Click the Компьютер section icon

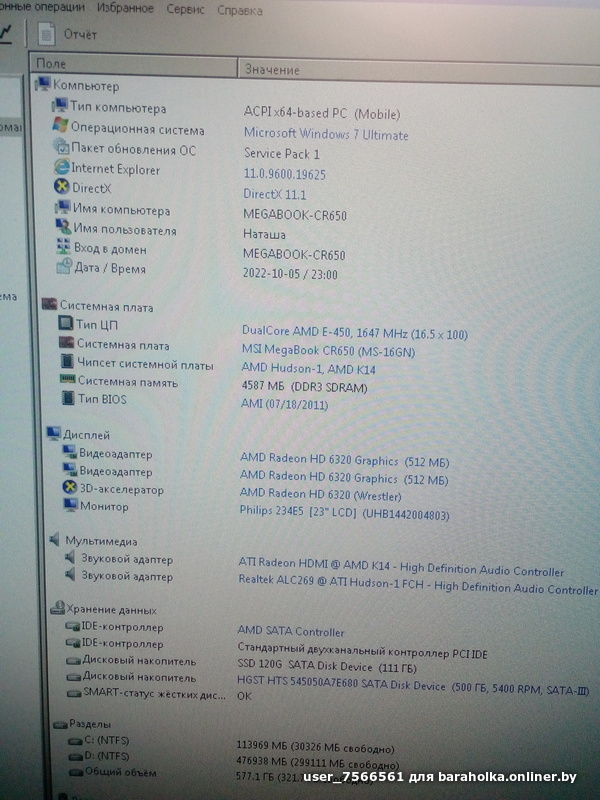pyautogui.click(x=43, y=84)
